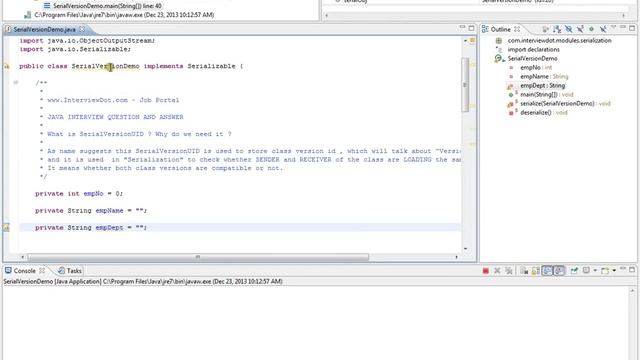Maximize the Console view
The width and height of the screenshot is (640, 360).
tap(632, 269)
